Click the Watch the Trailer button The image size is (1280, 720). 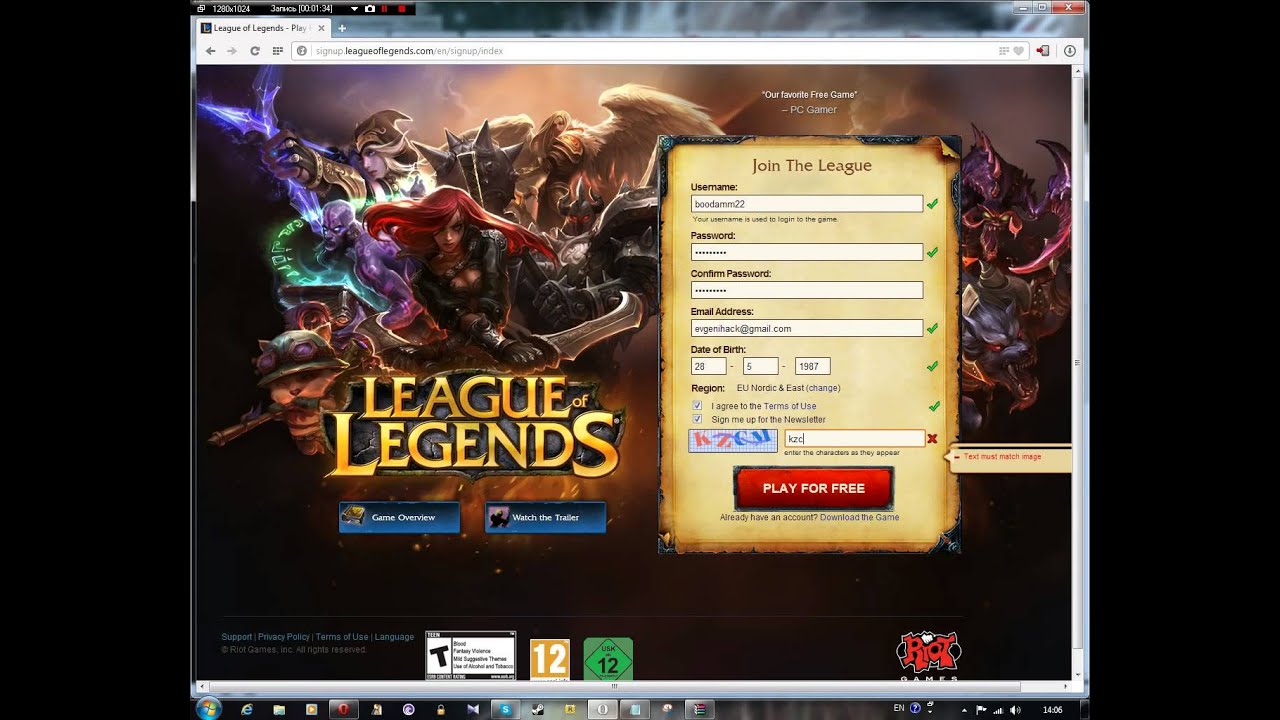[546, 517]
